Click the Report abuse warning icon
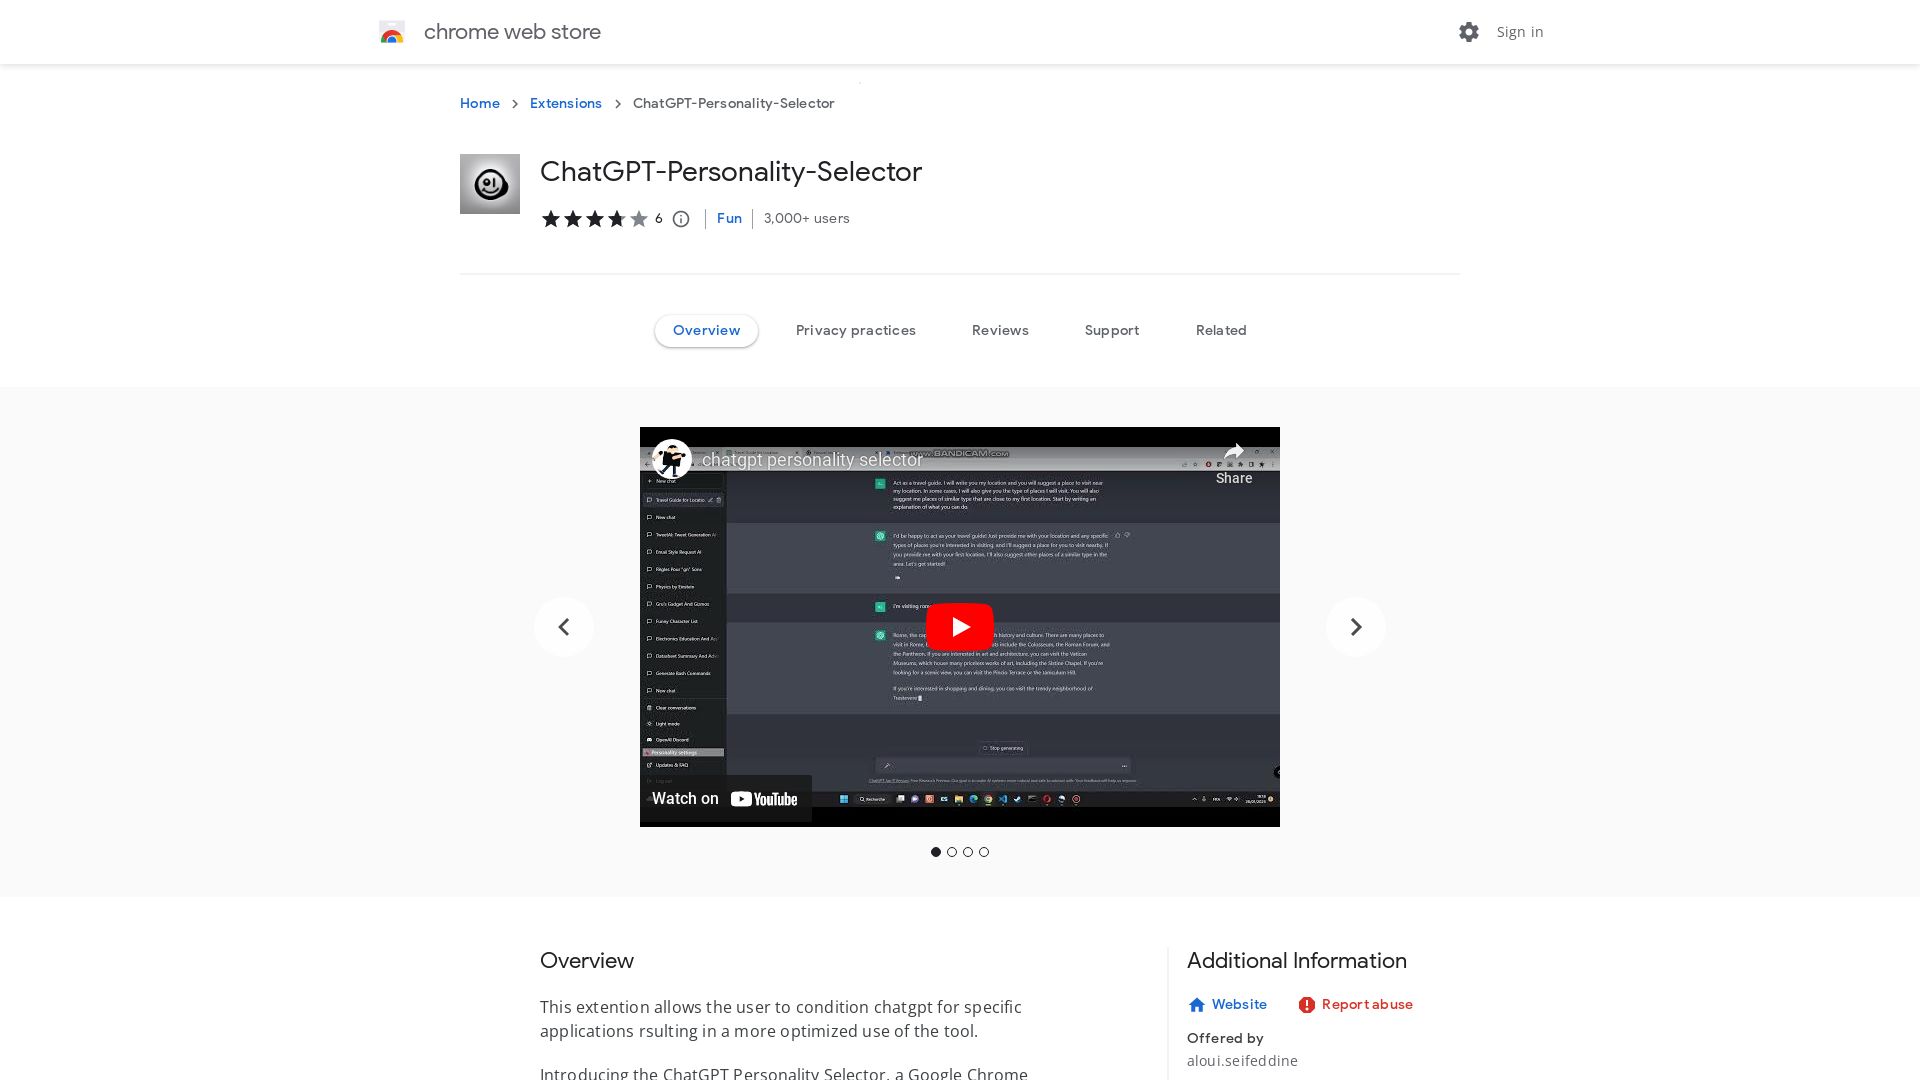 click(x=1307, y=1005)
